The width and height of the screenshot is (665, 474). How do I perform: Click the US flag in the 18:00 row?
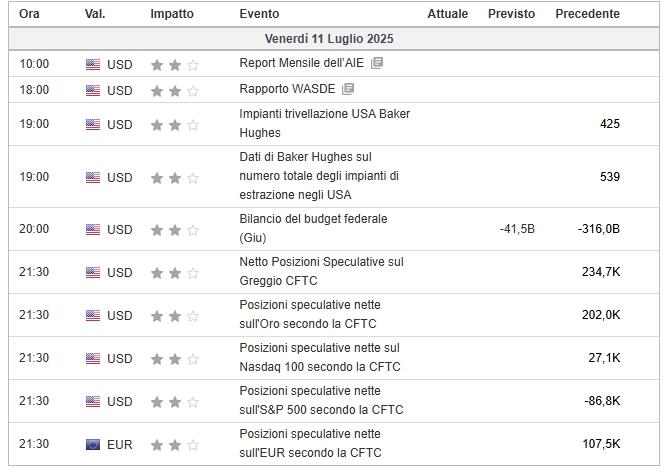tap(93, 90)
